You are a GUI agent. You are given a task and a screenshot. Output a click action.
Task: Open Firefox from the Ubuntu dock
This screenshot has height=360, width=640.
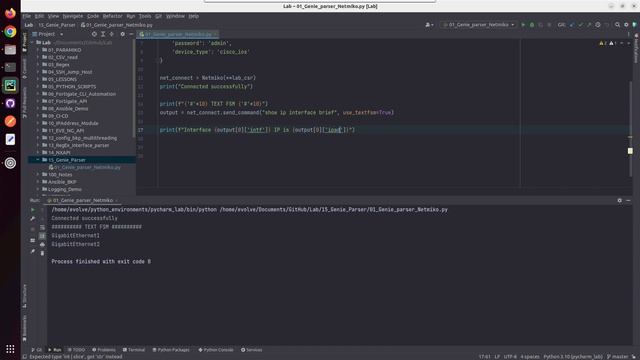(10, 13)
